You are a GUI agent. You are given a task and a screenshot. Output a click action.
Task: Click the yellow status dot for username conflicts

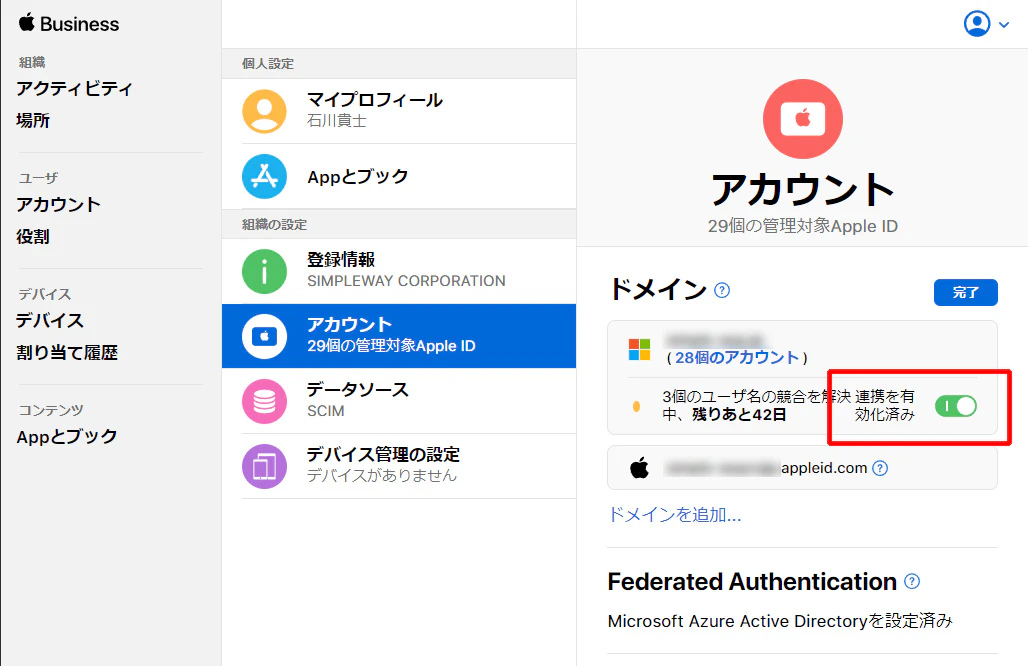pos(636,406)
